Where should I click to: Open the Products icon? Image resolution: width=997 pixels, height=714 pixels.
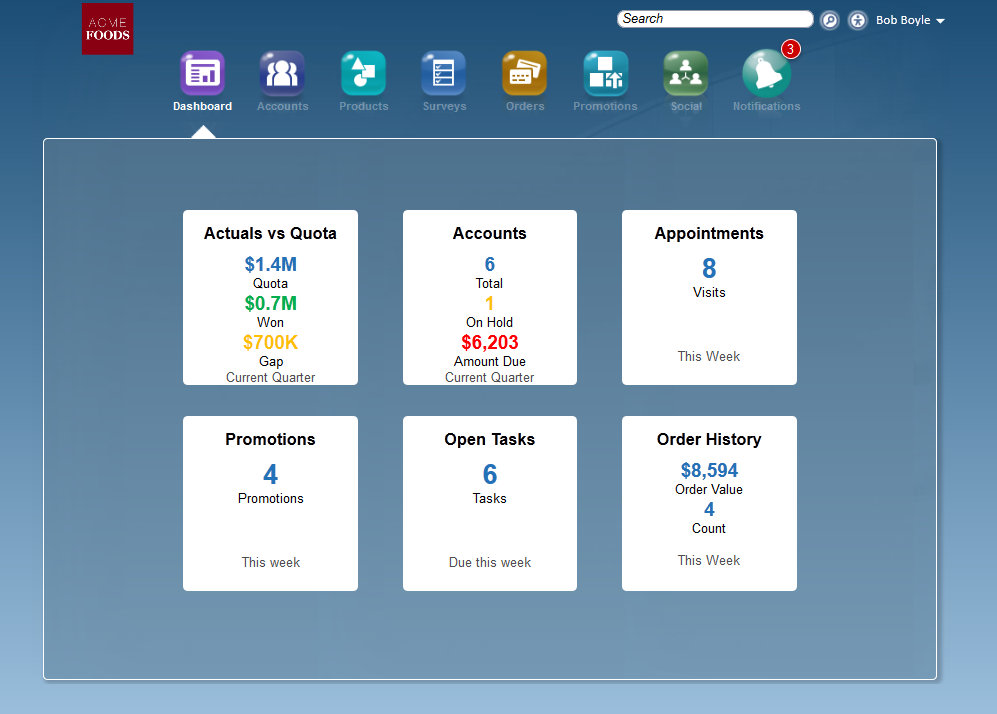363,72
